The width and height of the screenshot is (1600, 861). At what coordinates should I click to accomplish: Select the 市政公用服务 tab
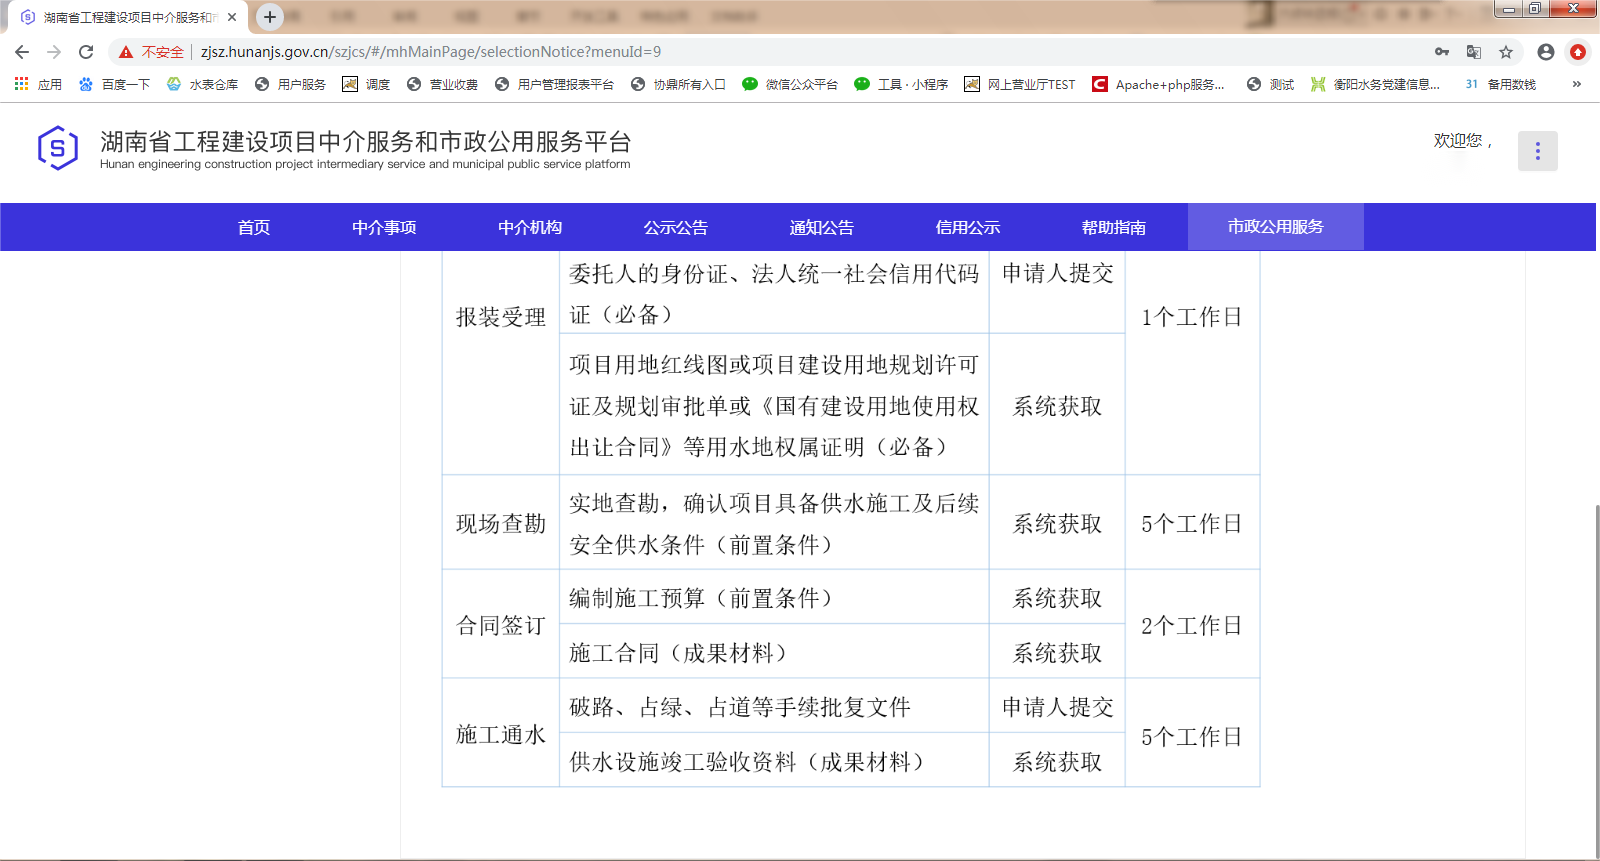coord(1275,227)
